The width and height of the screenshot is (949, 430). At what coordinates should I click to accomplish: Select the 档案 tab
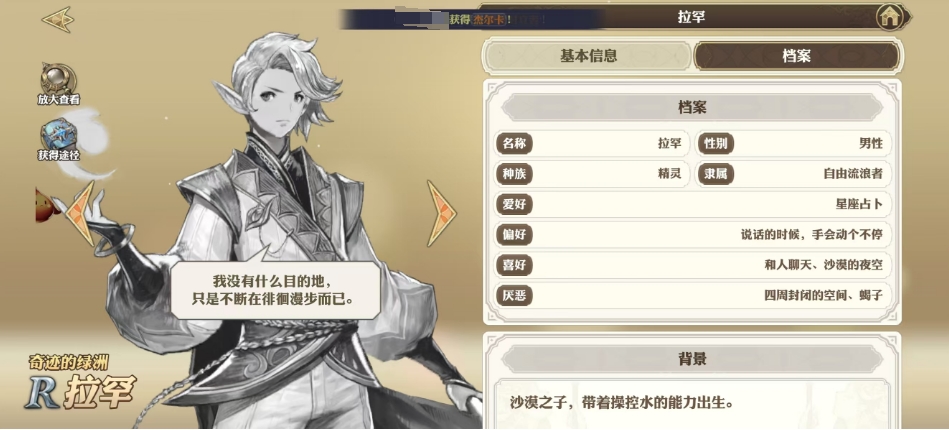[x=796, y=56]
